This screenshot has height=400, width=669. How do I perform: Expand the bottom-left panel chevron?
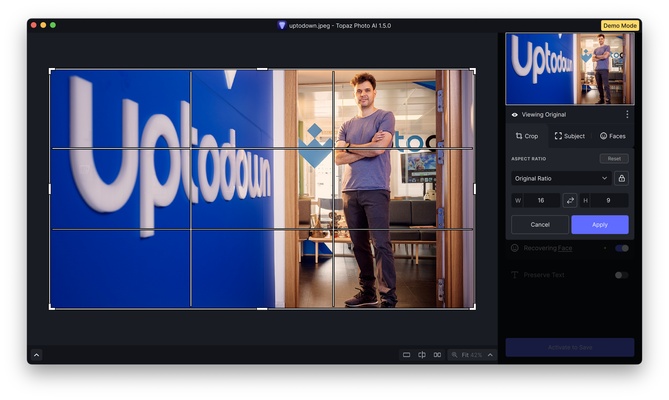[36, 355]
